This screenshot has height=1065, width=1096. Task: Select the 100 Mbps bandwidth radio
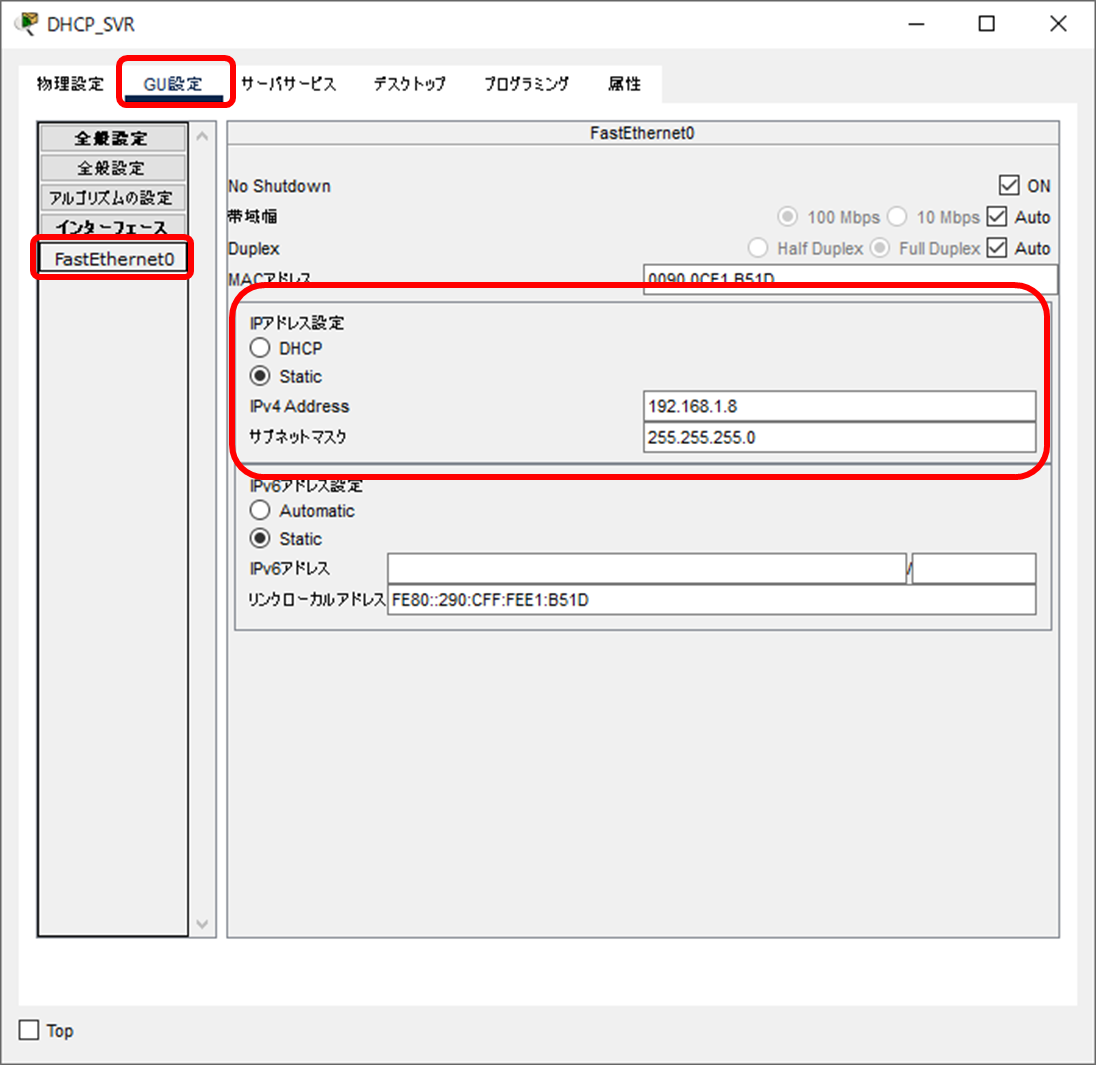coord(788,217)
